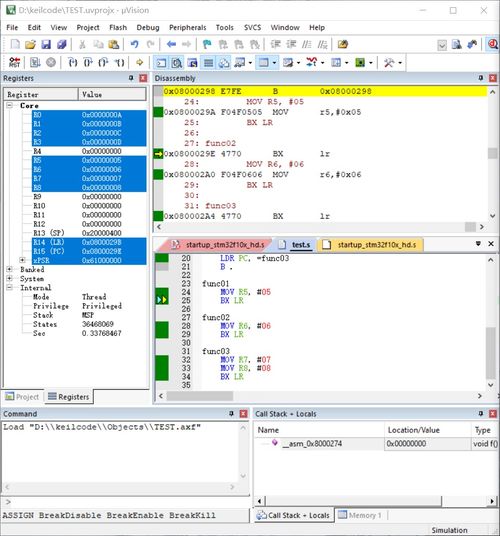This screenshot has width=500, height=536.
Task: Save the current file
Action: point(46,44)
